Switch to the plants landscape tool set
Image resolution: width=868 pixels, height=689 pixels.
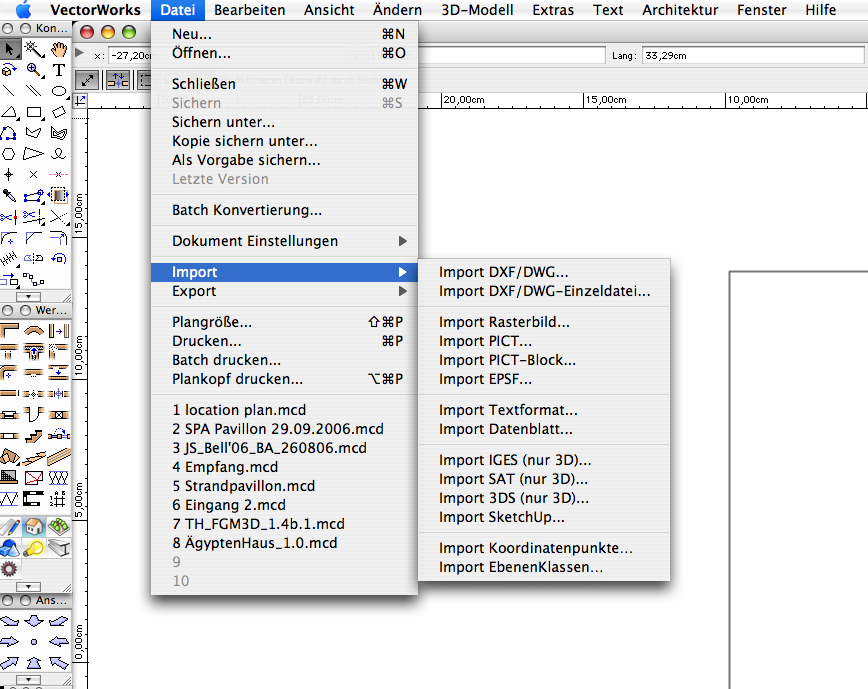click(x=59, y=526)
